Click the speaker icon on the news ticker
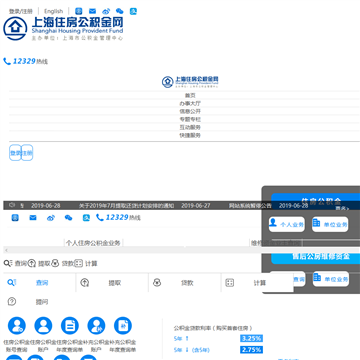 pyautogui.click(x=12, y=205)
